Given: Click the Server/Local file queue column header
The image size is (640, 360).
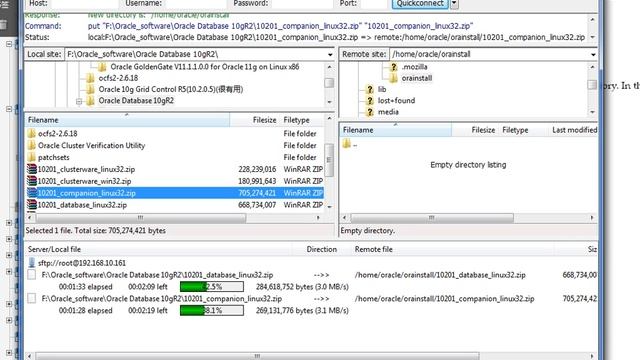Looking at the screenshot, I should click(158, 249).
